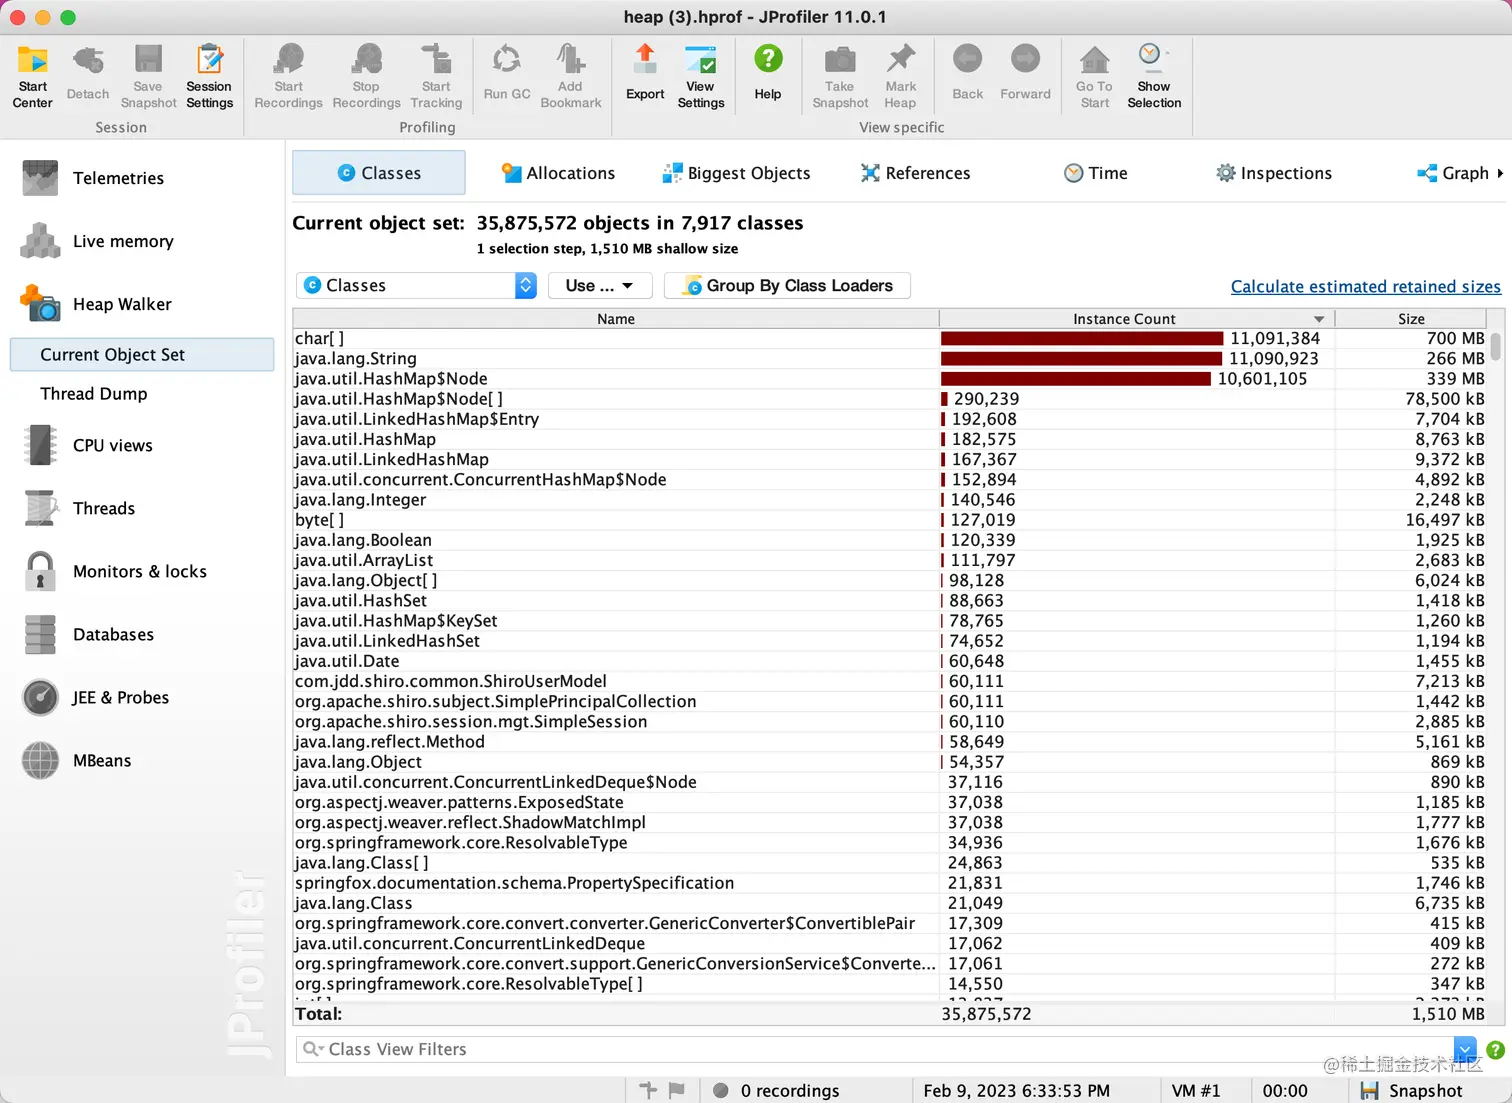Click Calculate estimated retained sizes link
Image resolution: width=1512 pixels, height=1103 pixels.
(x=1365, y=287)
